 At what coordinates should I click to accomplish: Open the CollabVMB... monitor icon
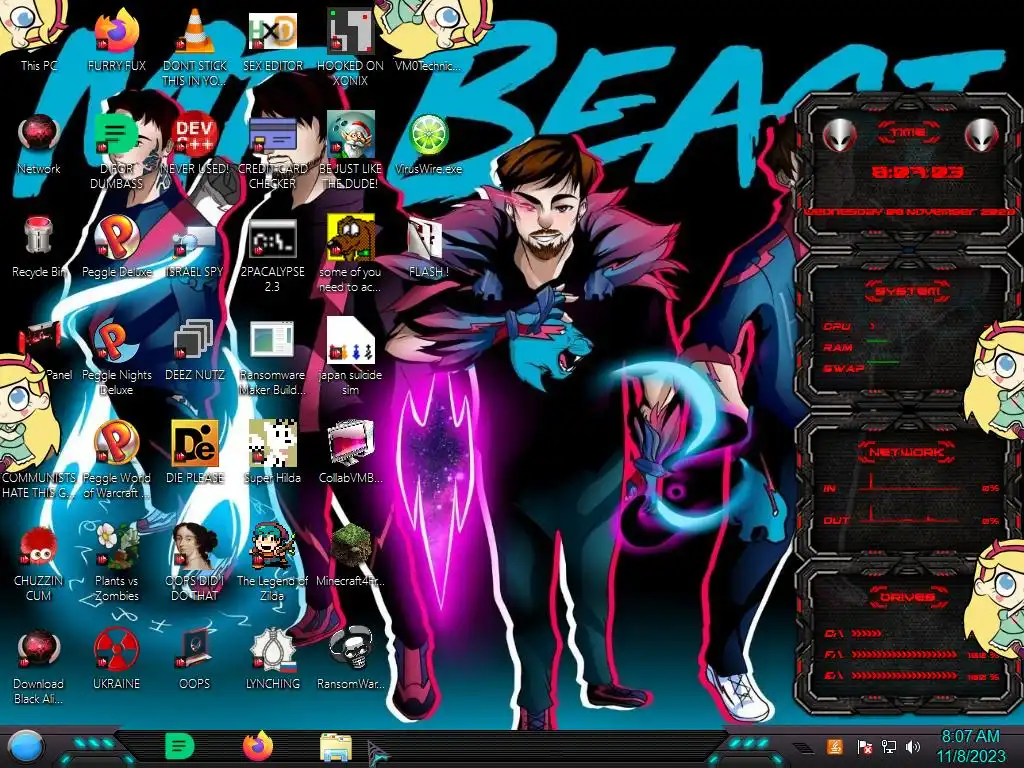(x=350, y=453)
